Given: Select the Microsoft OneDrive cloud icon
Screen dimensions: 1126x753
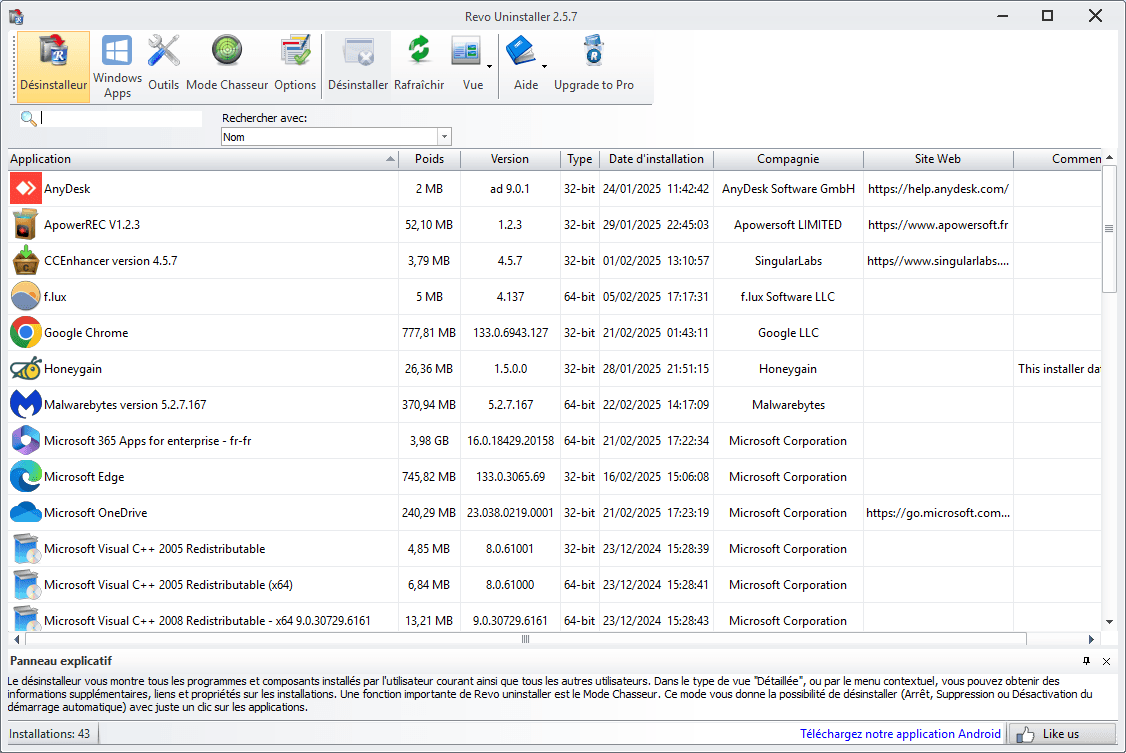Looking at the screenshot, I should click(26, 513).
